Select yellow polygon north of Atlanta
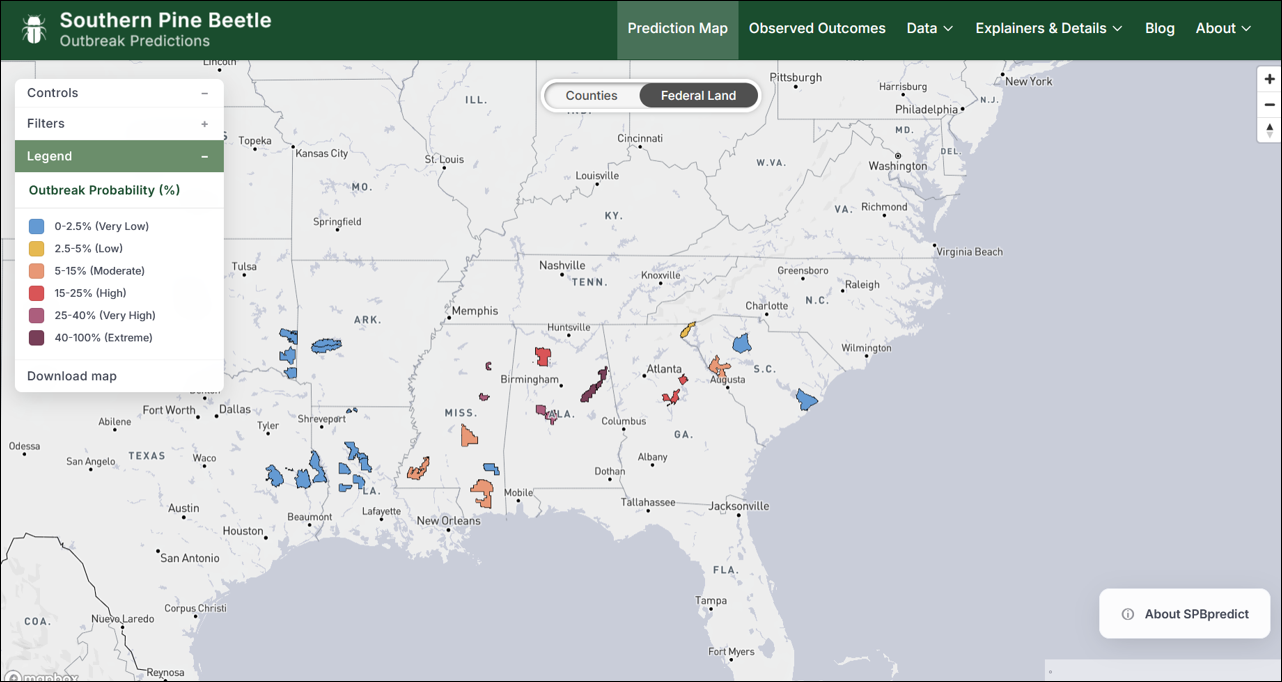Image resolution: width=1282 pixels, height=682 pixels. click(688, 329)
